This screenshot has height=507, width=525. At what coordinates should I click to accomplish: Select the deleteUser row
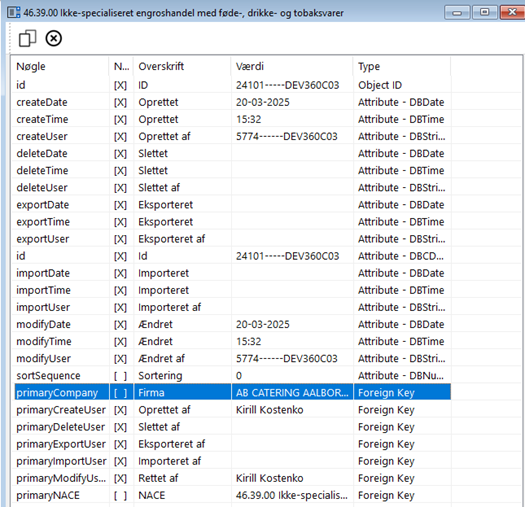click(232, 188)
